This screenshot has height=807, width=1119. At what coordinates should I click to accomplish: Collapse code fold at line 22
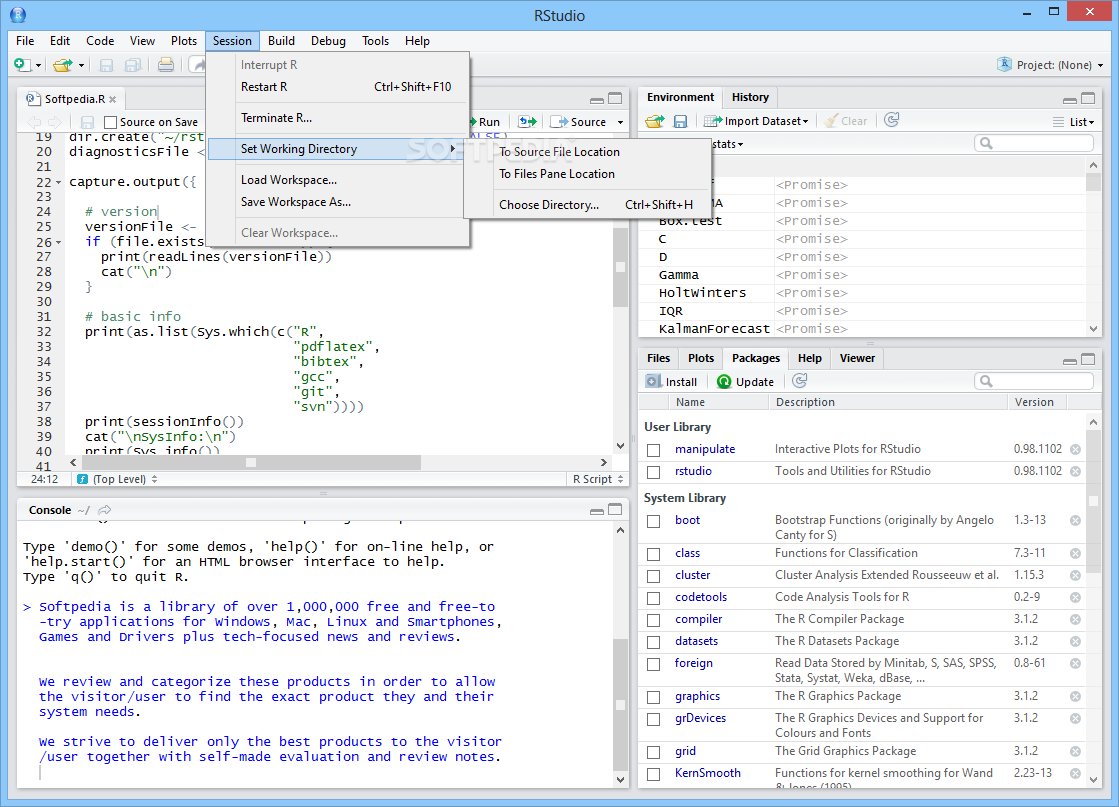[x=59, y=182]
